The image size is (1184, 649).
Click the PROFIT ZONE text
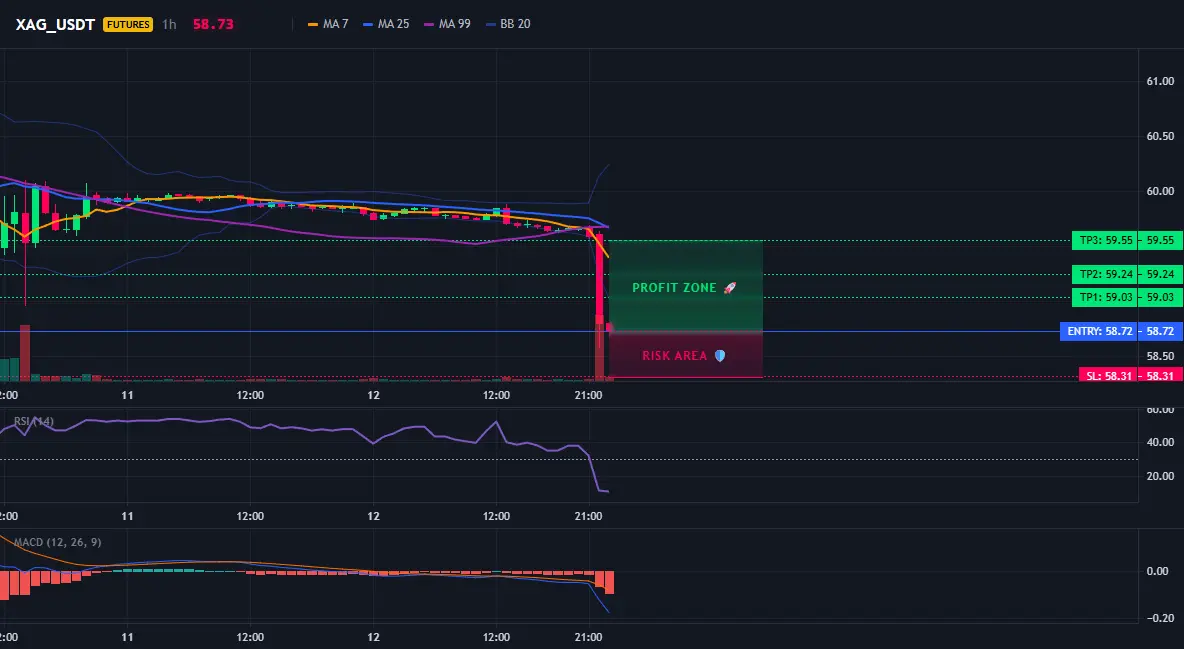[x=674, y=288]
